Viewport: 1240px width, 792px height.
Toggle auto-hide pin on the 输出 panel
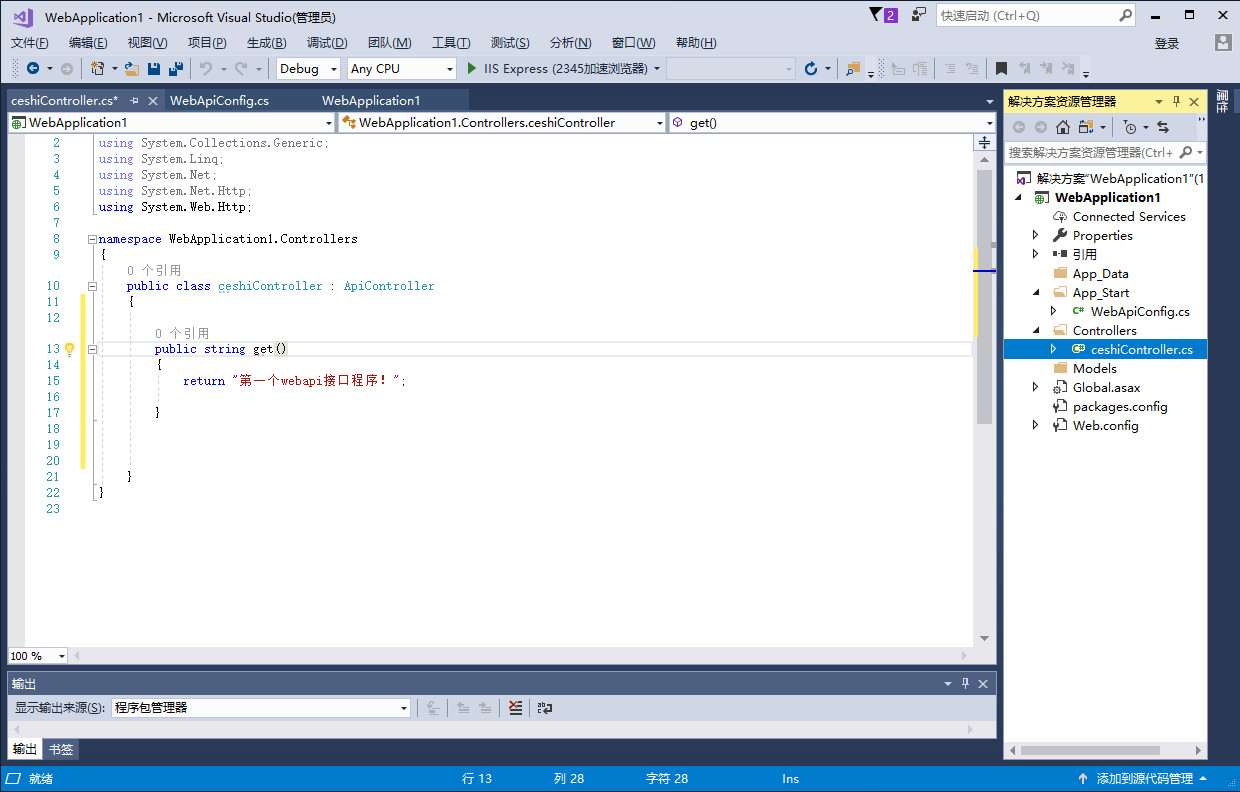pyautogui.click(x=966, y=684)
